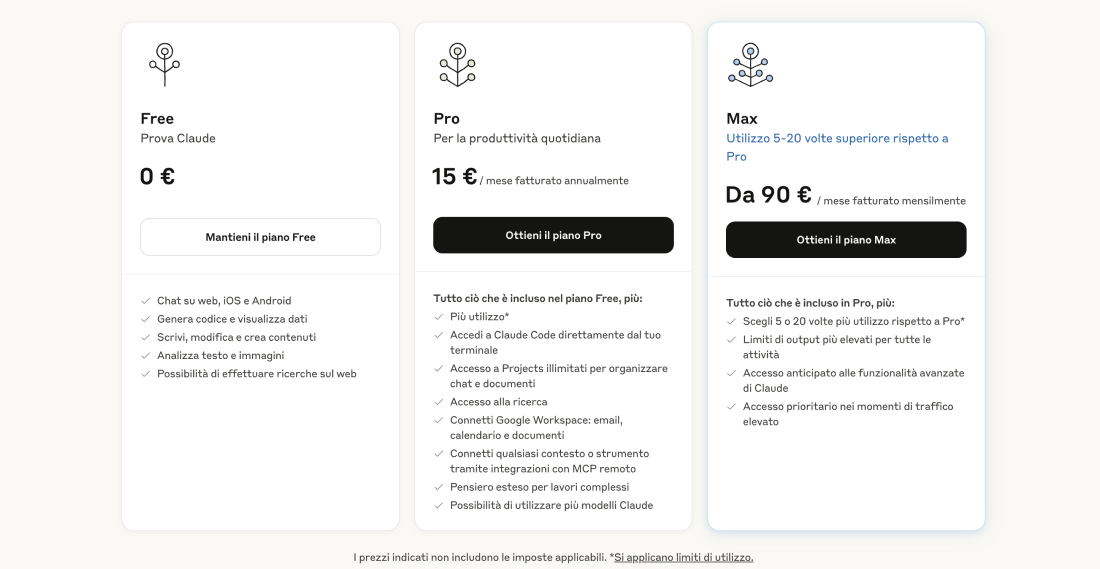
Task: Click checkmark next to 'Pensiero esteso per lavori complessi'
Action: (x=439, y=487)
